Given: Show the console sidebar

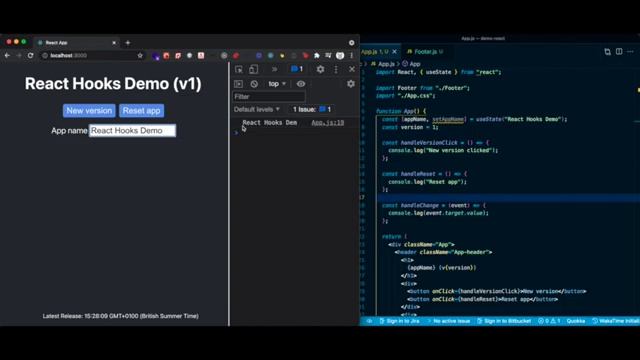Looking at the screenshot, I should (238, 84).
